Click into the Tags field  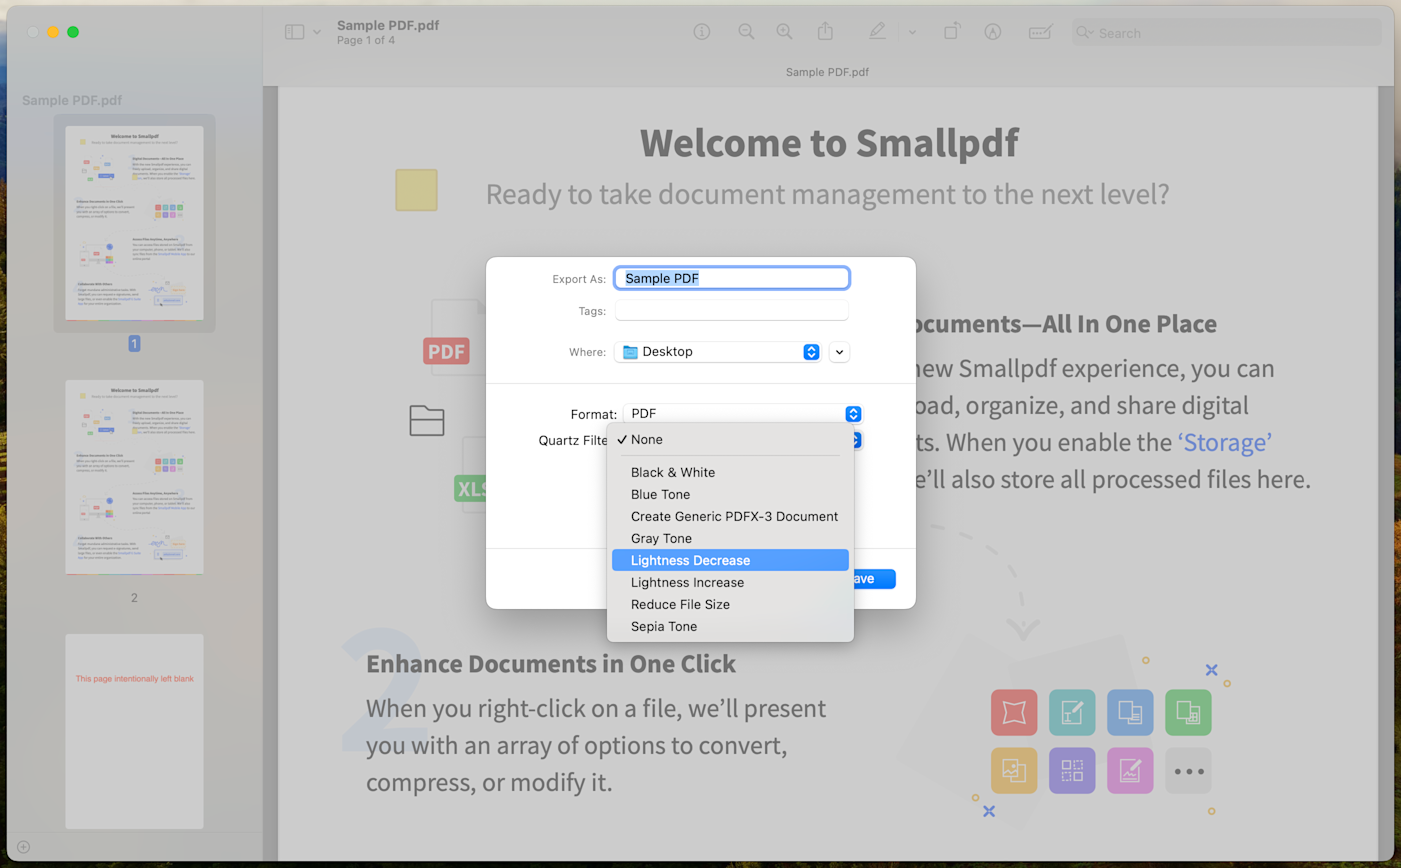[732, 311]
